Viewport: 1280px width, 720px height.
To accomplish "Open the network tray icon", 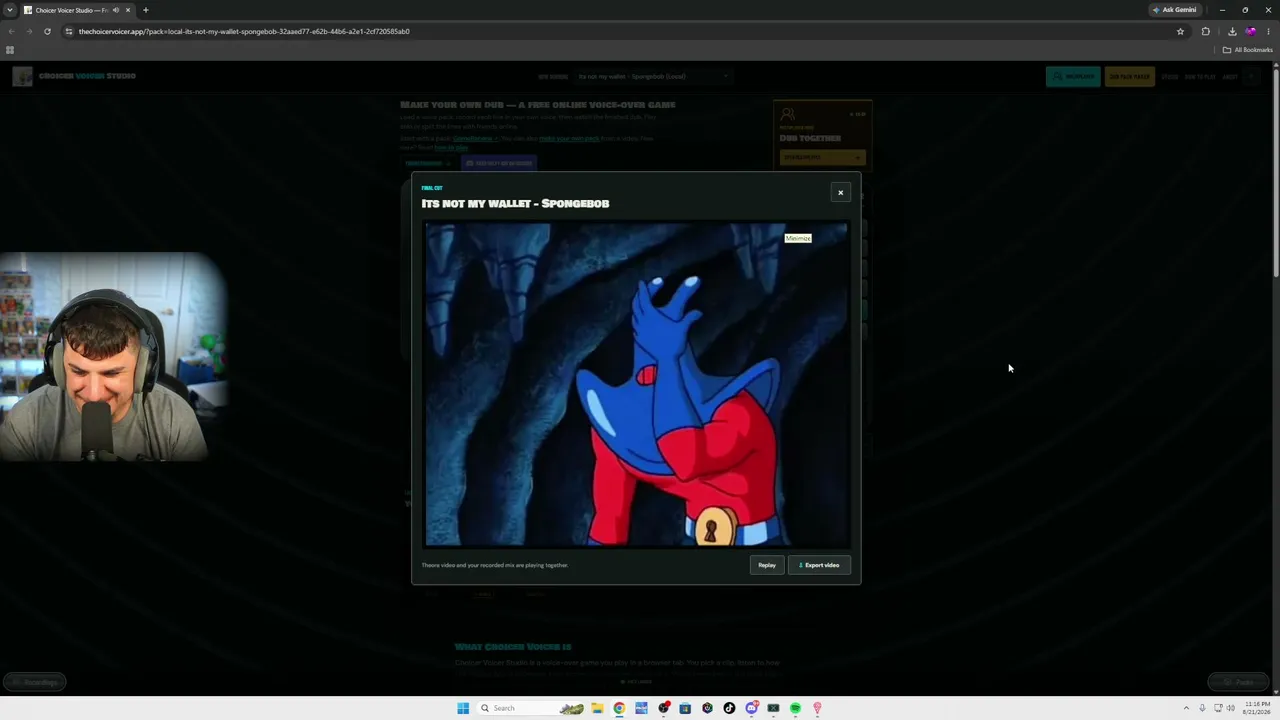I will pyautogui.click(x=1217, y=708).
